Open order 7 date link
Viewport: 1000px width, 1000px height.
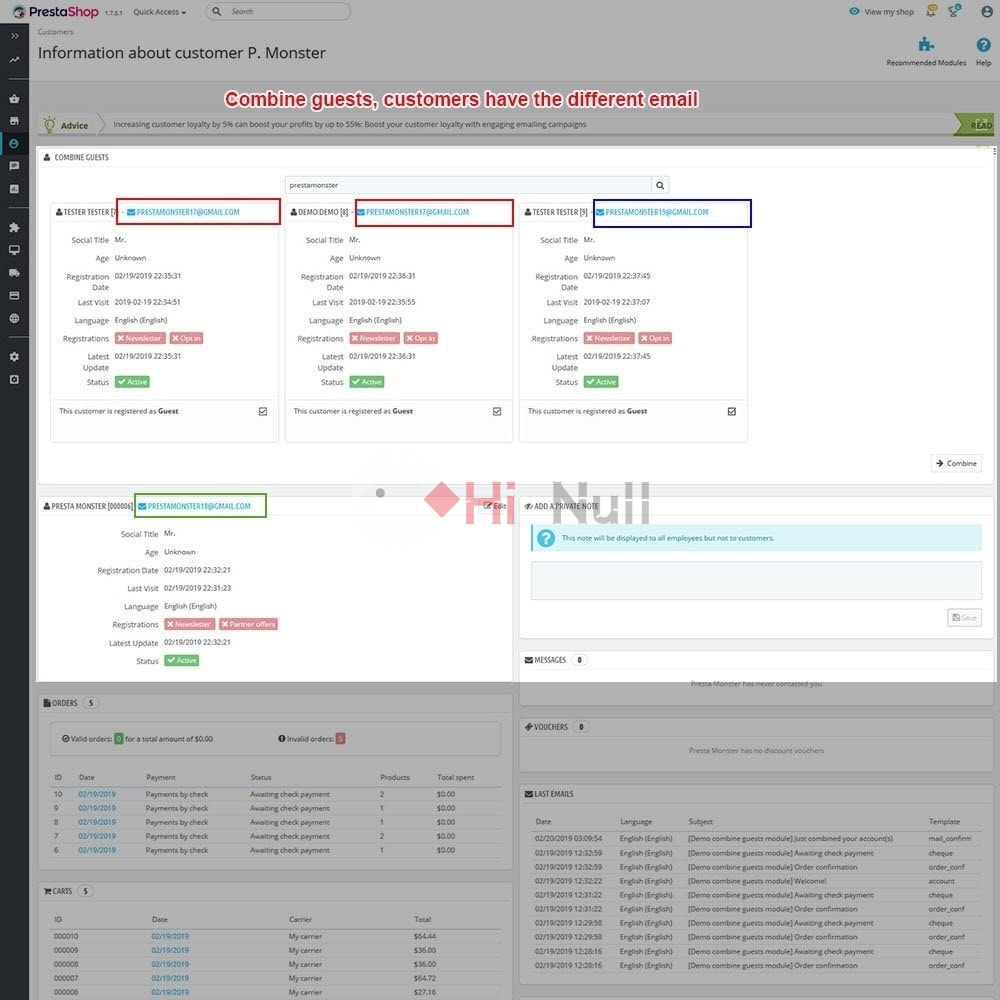tap(97, 837)
